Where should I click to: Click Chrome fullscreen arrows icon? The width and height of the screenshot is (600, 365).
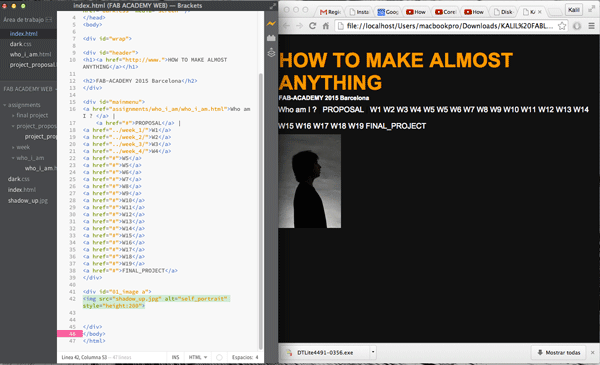592,9
